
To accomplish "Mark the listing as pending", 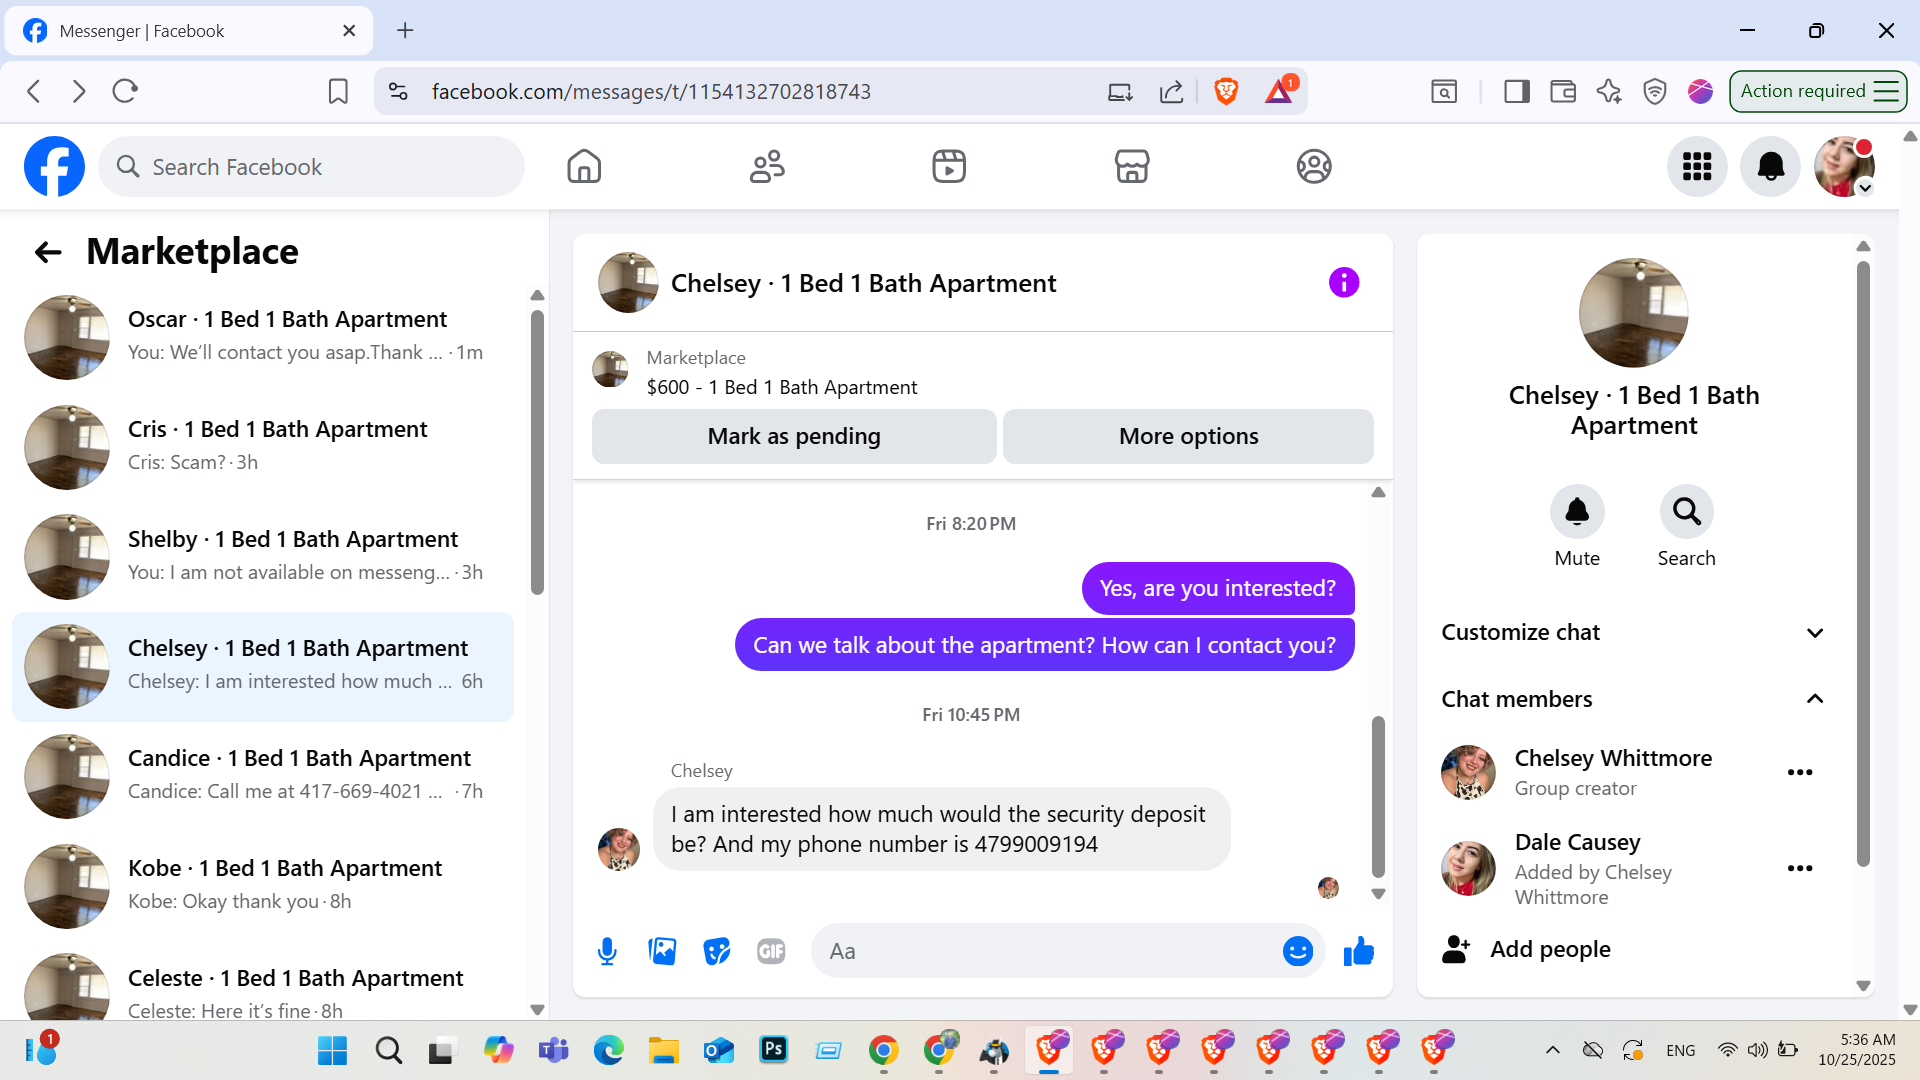I will pyautogui.click(x=794, y=436).
